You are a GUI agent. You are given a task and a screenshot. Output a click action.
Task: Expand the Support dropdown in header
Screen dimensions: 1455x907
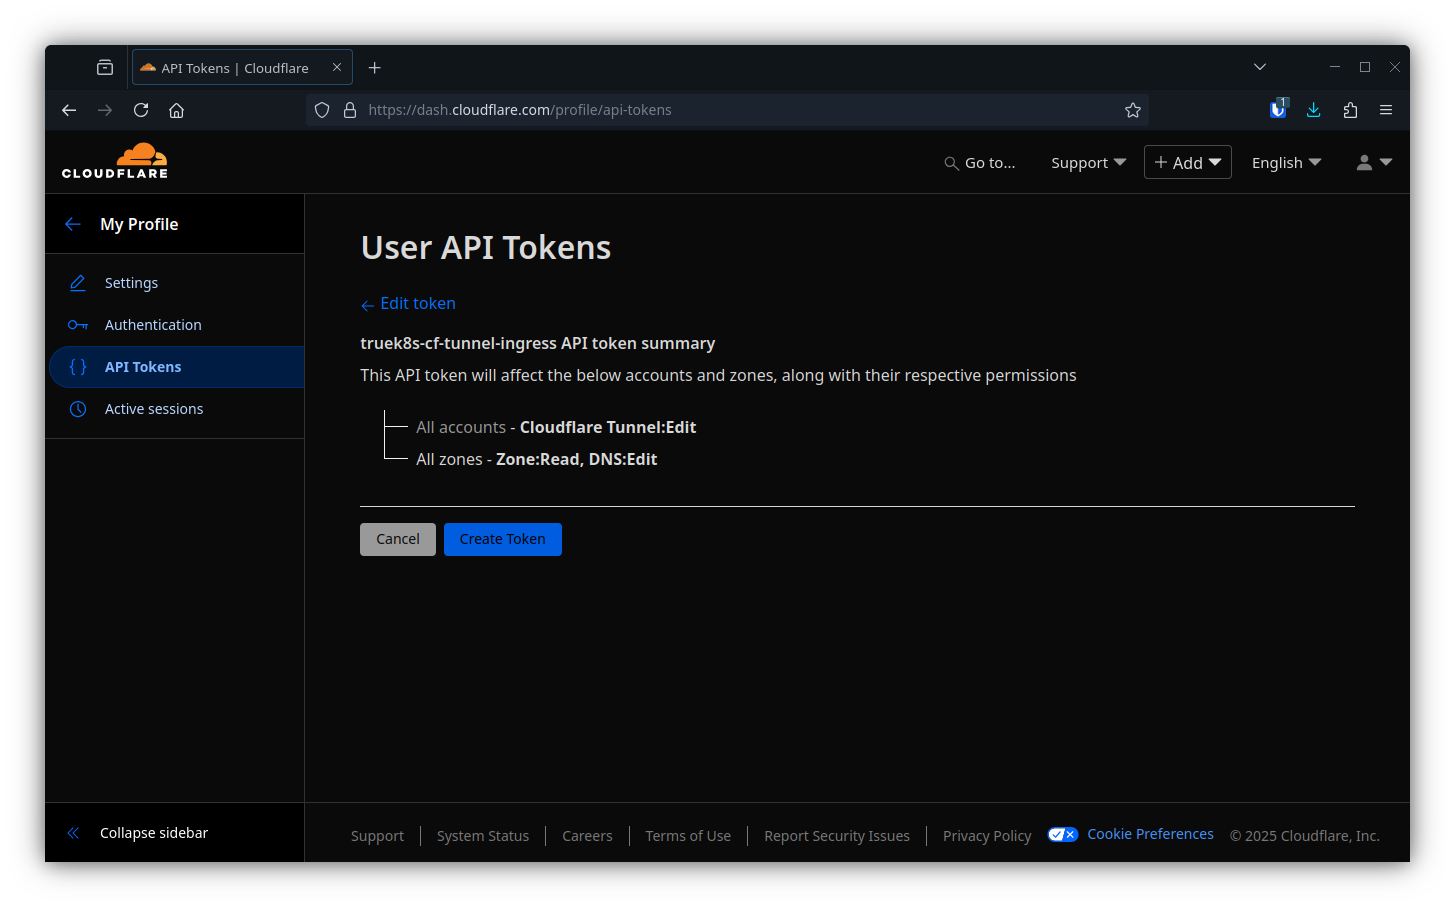[1088, 163]
